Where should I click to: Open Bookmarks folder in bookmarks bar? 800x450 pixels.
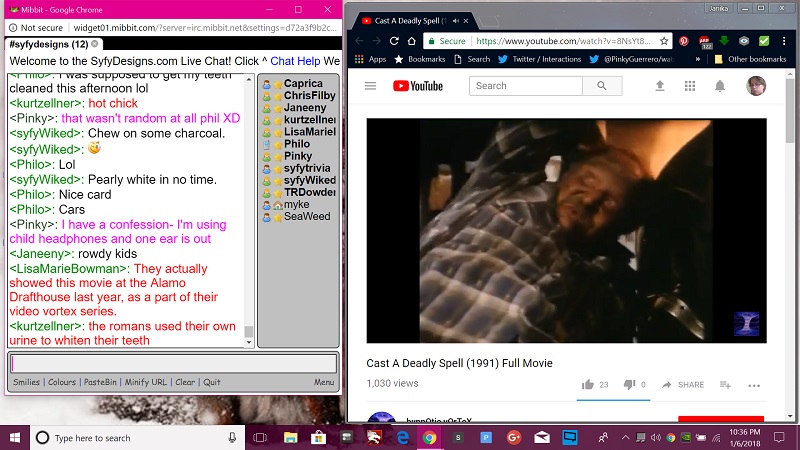(x=419, y=59)
